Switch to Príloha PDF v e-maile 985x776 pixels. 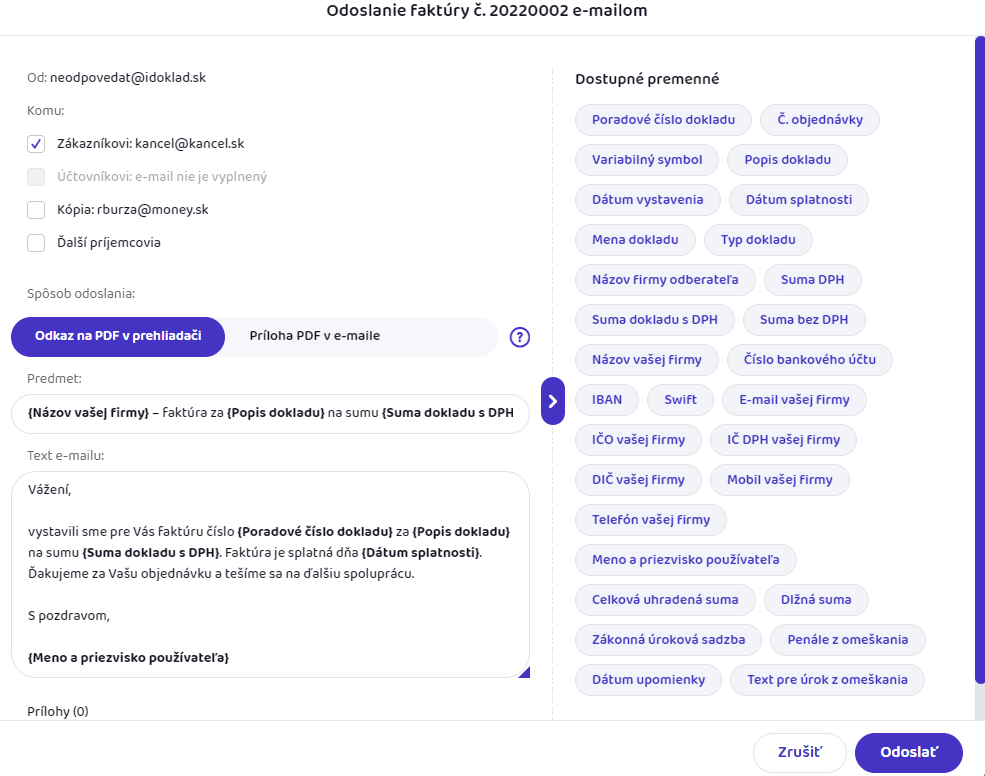[315, 337]
